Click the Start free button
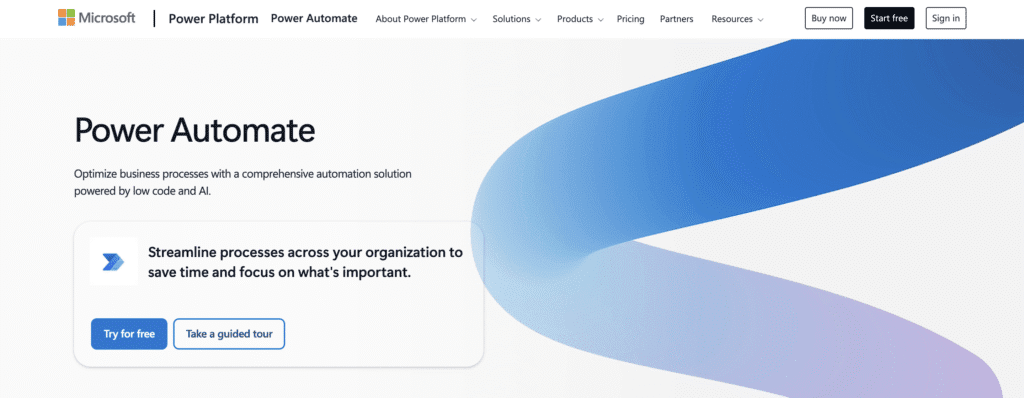This screenshot has height=398, width=1024. pyautogui.click(x=889, y=18)
